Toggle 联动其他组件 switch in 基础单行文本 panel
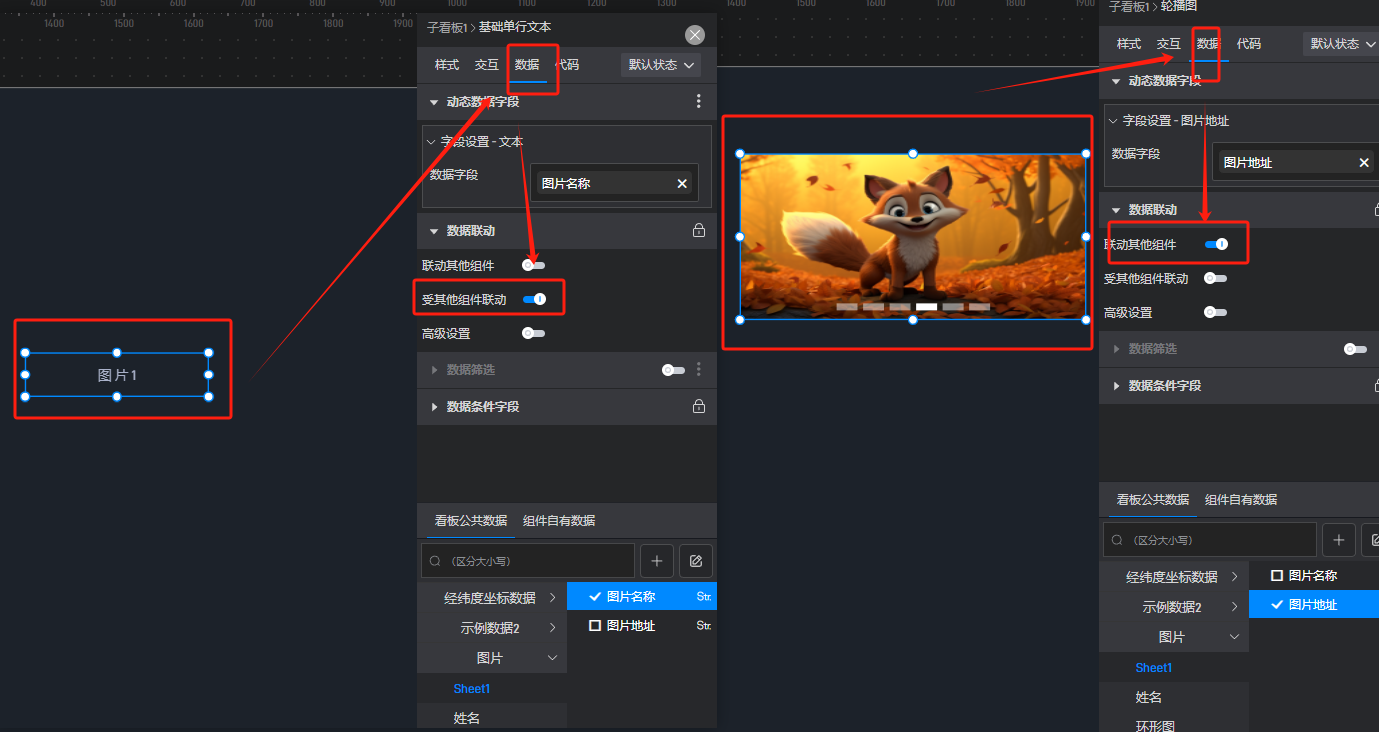 coord(534,265)
